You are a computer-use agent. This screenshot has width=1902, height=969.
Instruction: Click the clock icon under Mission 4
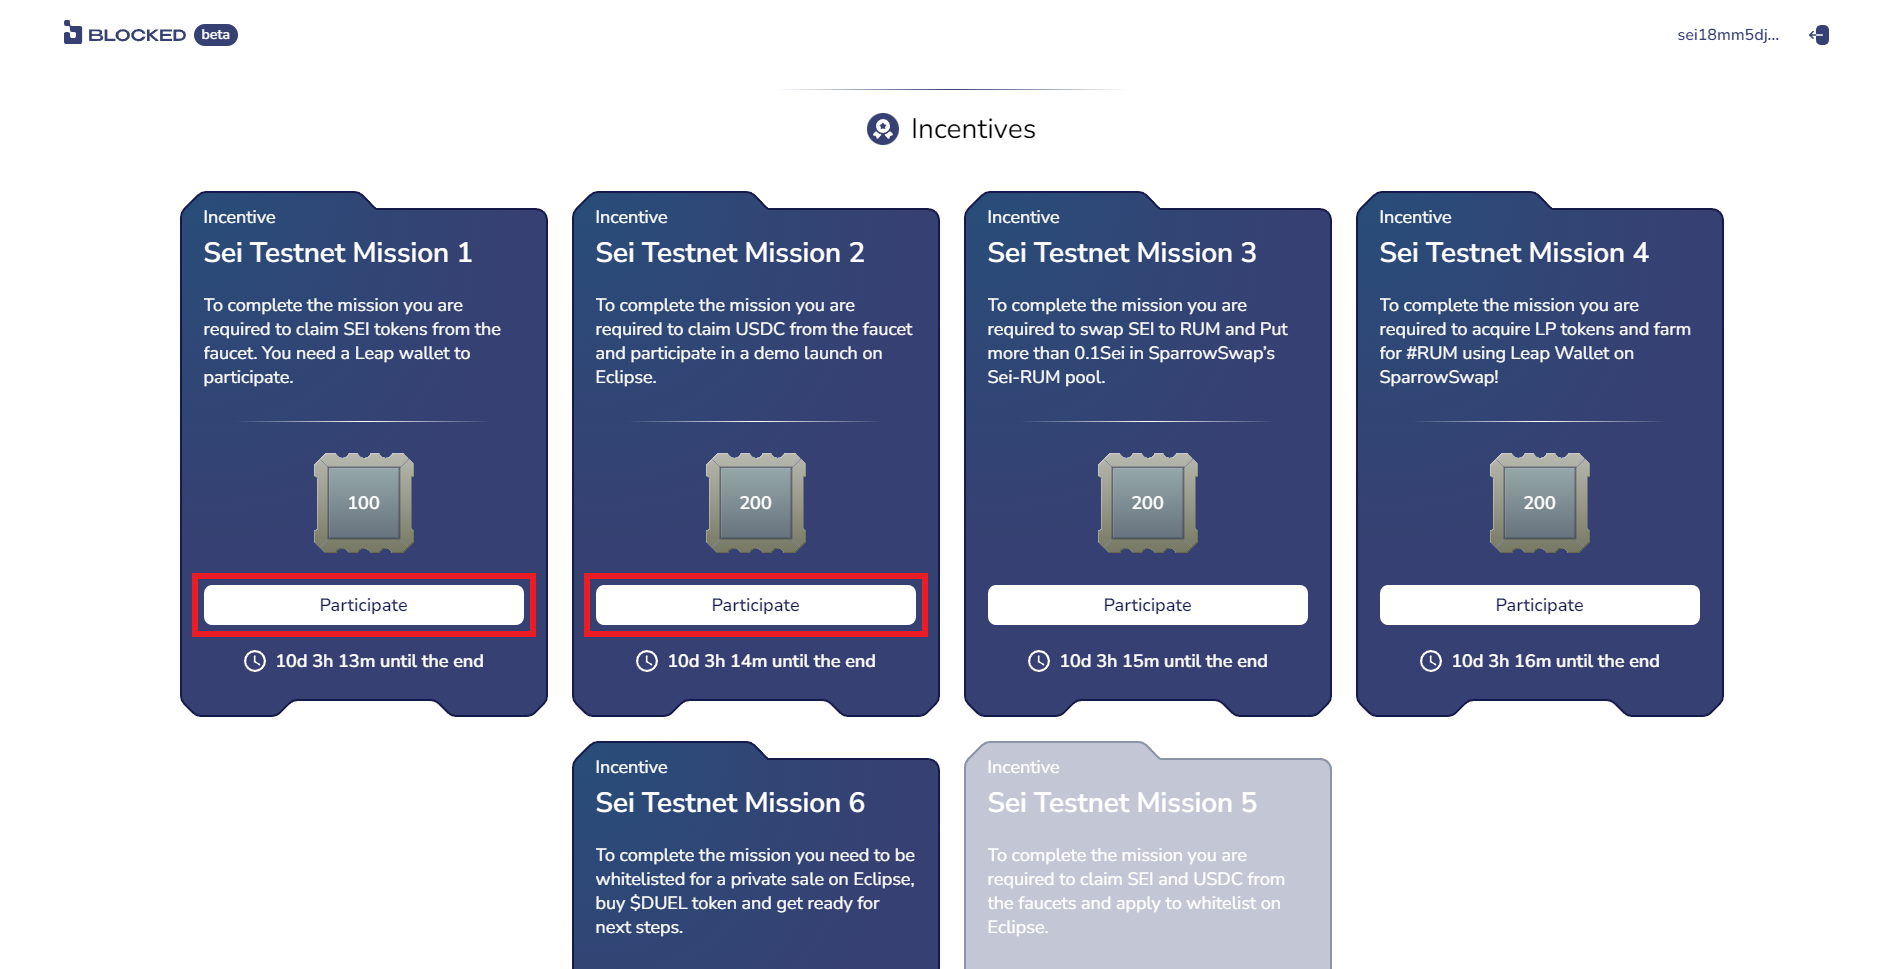pos(1431,661)
